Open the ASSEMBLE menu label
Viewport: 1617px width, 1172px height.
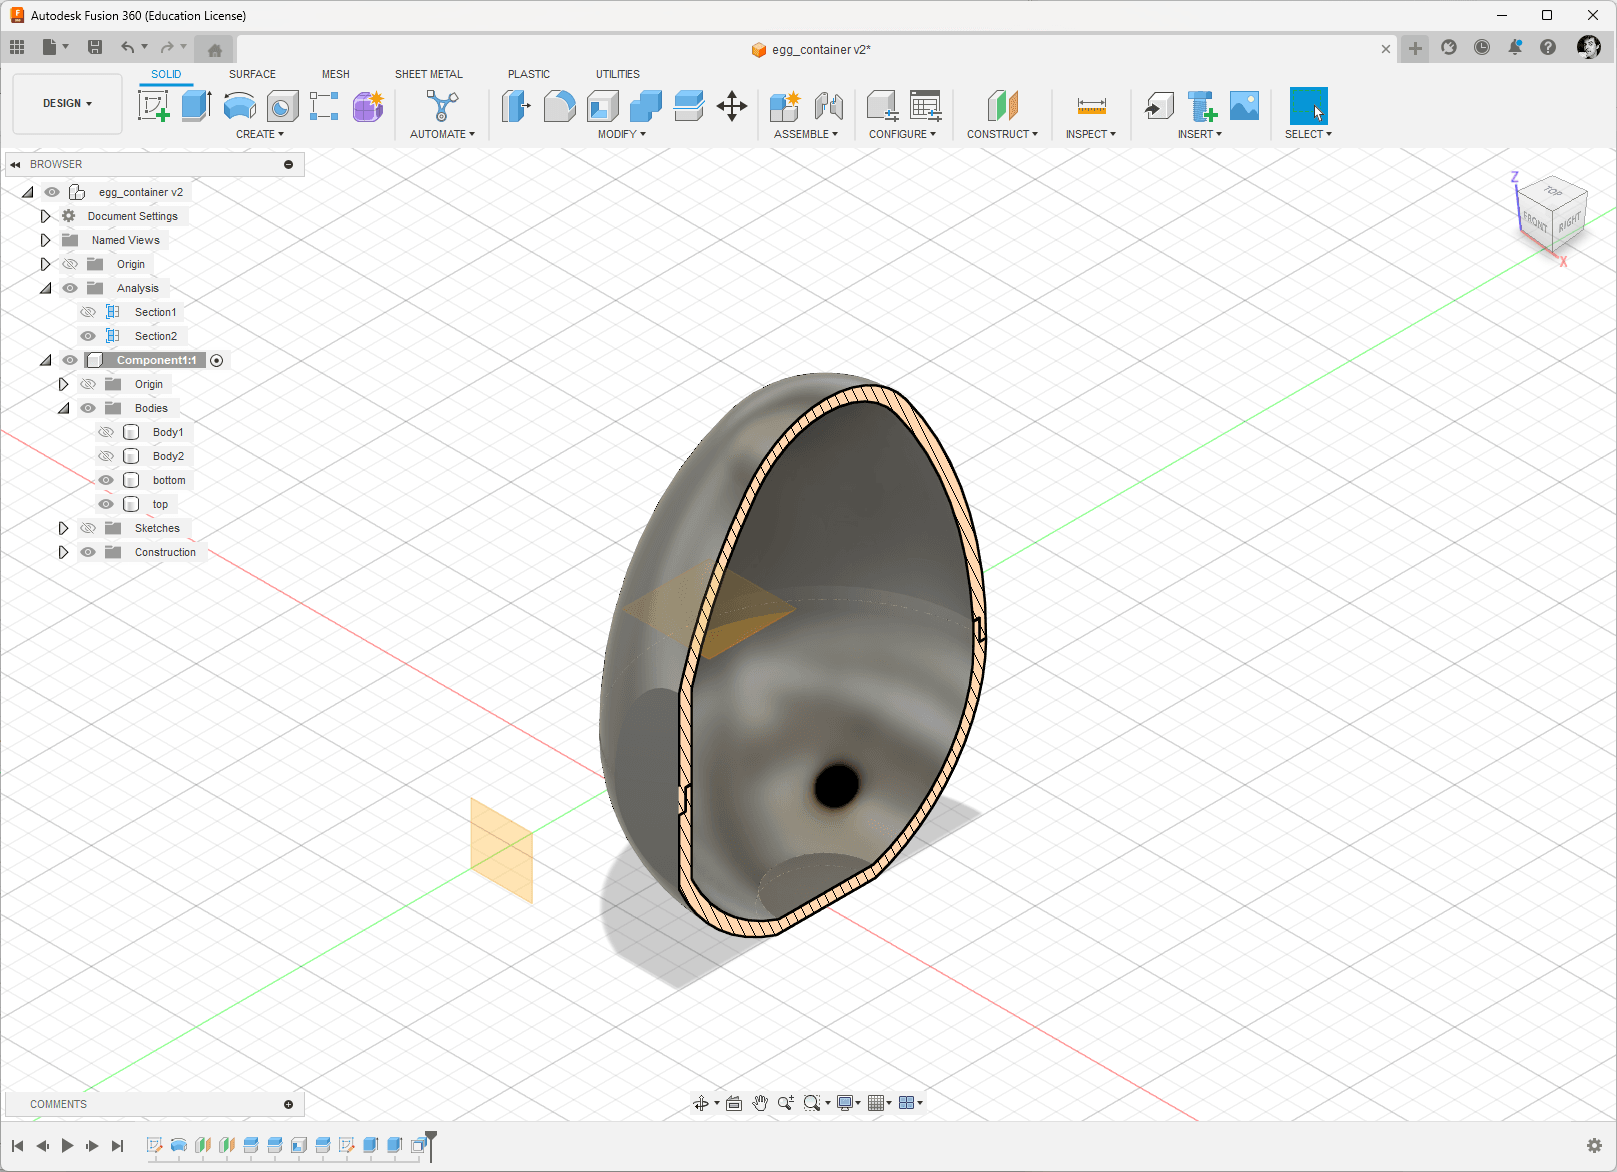(x=806, y=134)
